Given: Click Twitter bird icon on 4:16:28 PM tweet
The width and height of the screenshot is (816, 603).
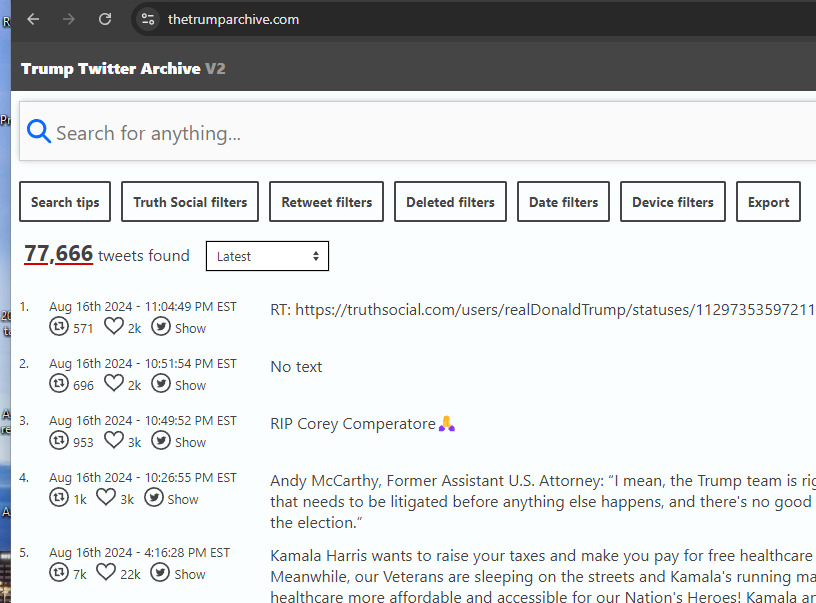Looking at the screenshot, I should click(160, 572).
